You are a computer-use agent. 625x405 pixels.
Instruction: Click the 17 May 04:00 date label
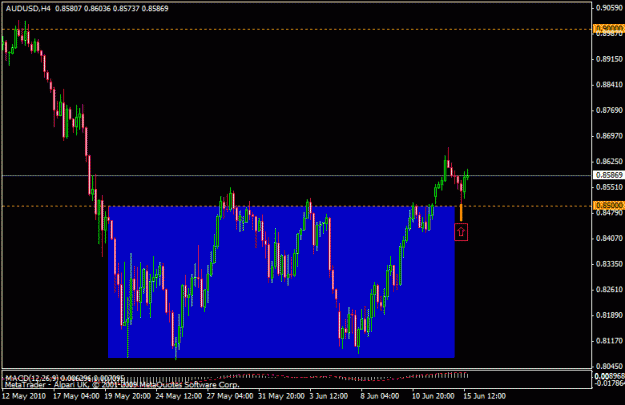[76, 396]
